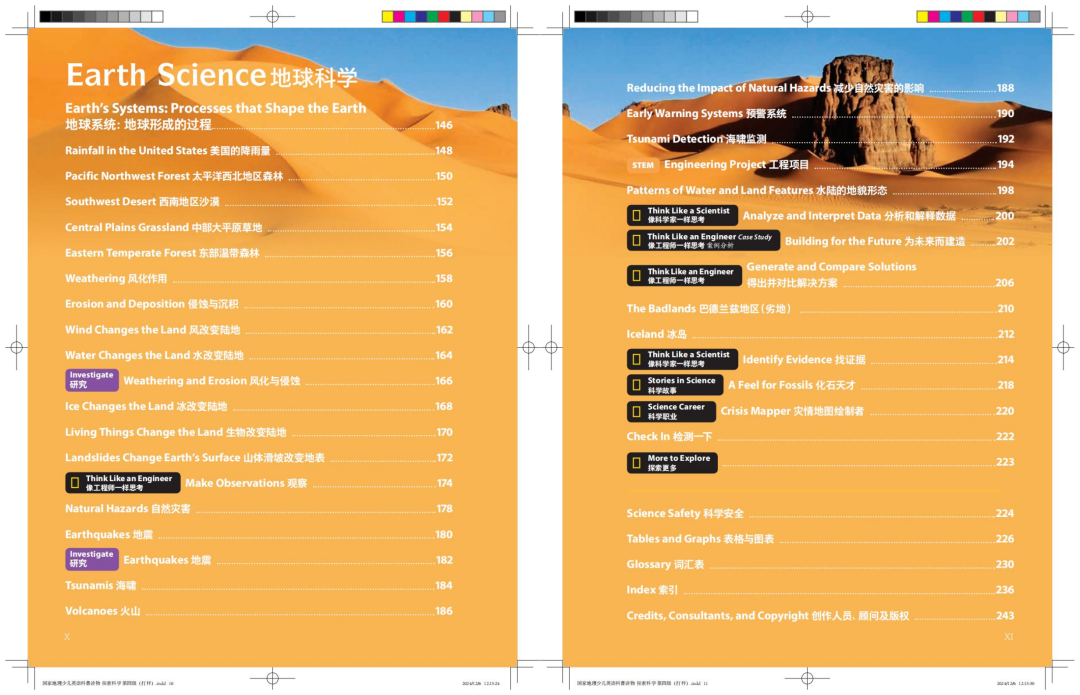Open the Volcanoes 火山 entry
The width and height of the screenshot is (1080, 695).
click(x=103, y=611)
